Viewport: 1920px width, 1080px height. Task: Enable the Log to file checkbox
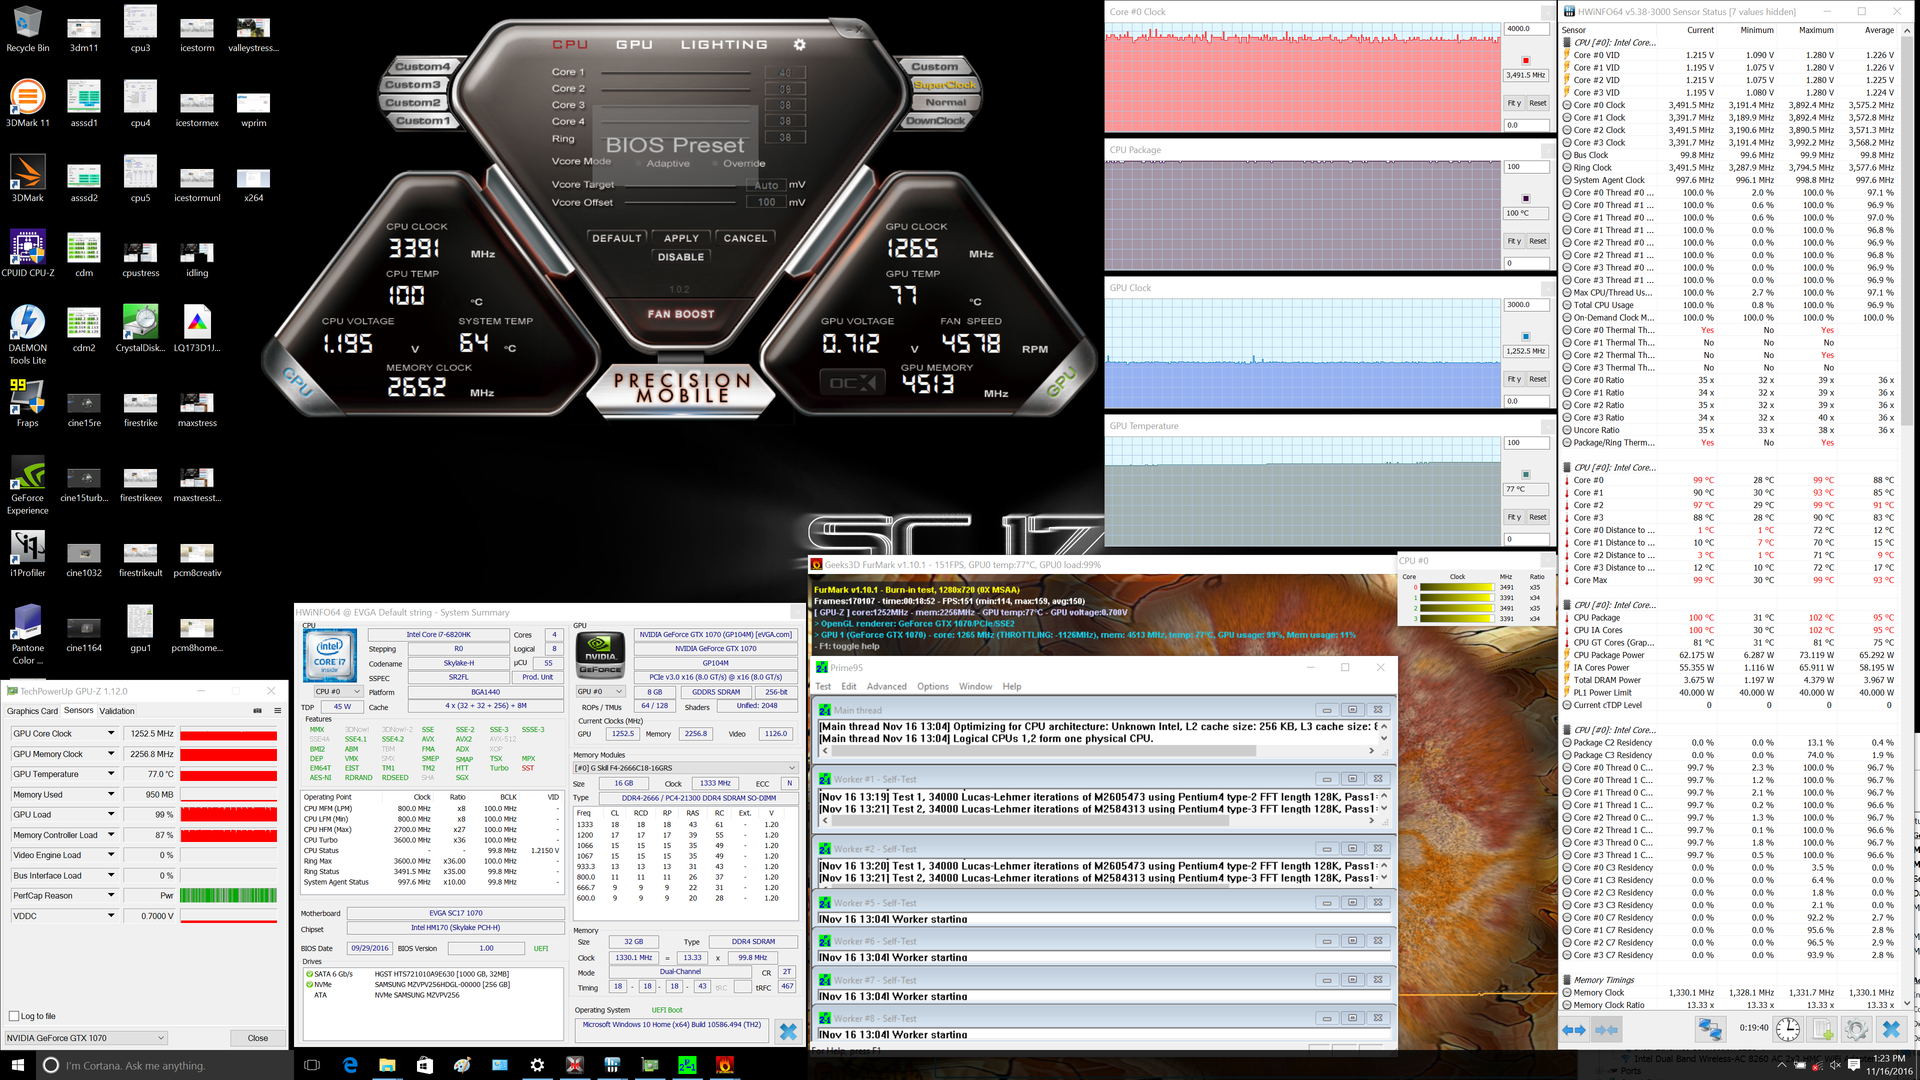point(14,1016)
